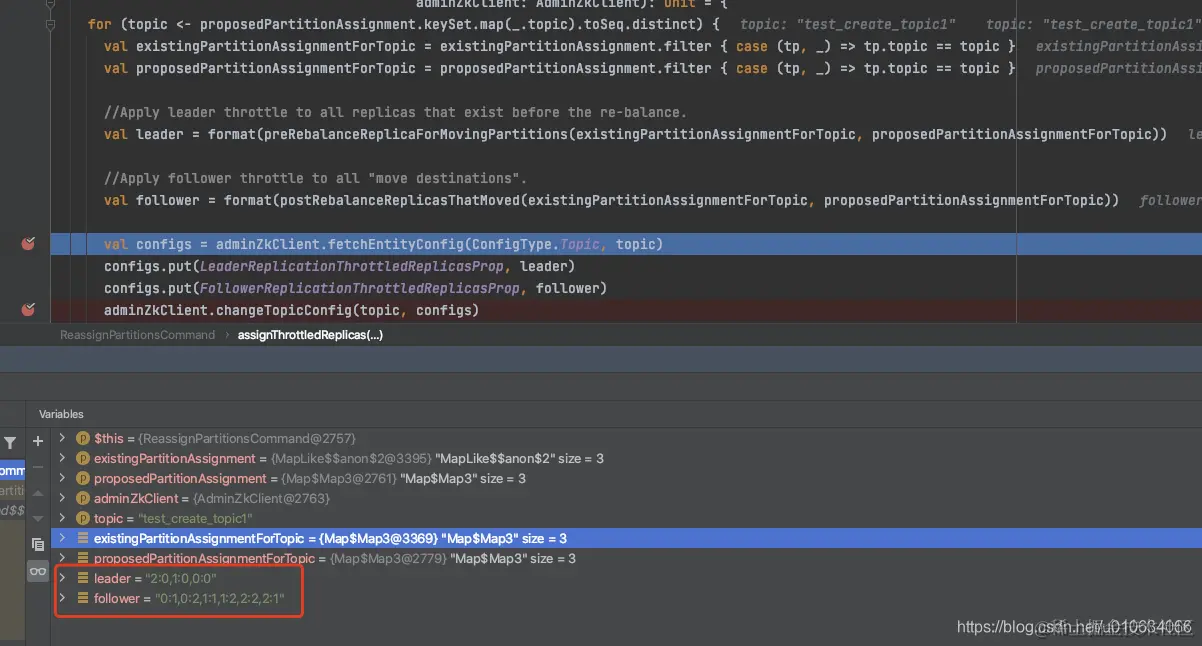The height and width of the screenshot is (646, 1202).
Task: Click the parameter icon beside adminZkClient
Action: click(x=83, y=498)
